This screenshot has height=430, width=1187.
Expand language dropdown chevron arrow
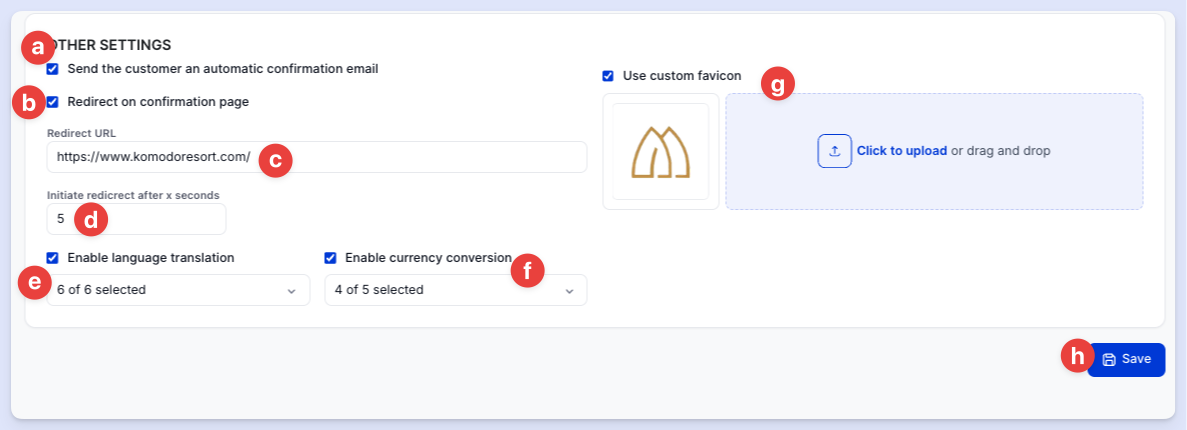pos(291,291)
